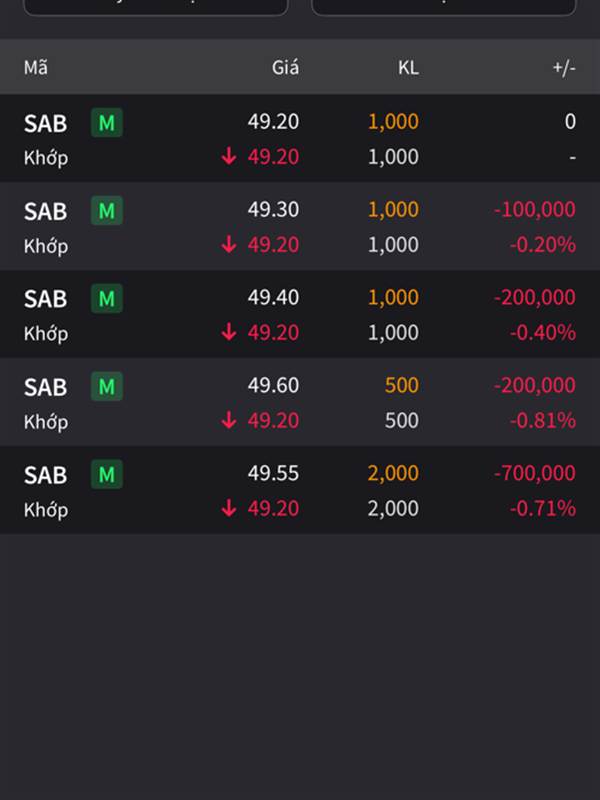
Task: Tap the right button at screen top
Action: pyautogui.click(x=444, y=6)
